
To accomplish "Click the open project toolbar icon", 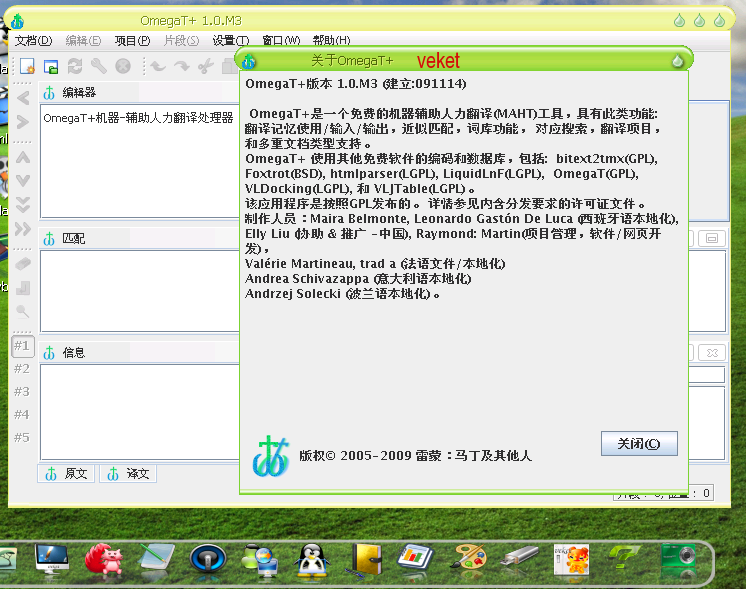I will 51,66.
